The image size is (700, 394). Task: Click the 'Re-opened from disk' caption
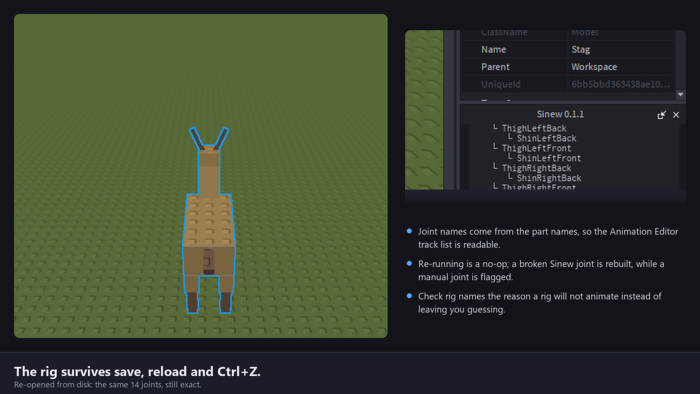[107, 385]
